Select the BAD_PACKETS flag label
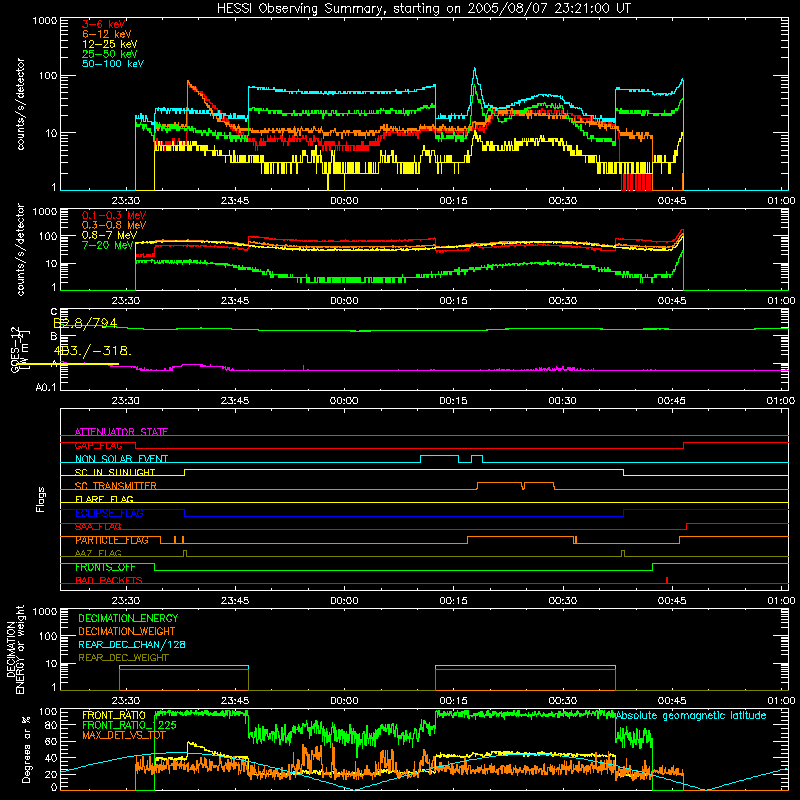800x800 pixels. coord(109,581)
